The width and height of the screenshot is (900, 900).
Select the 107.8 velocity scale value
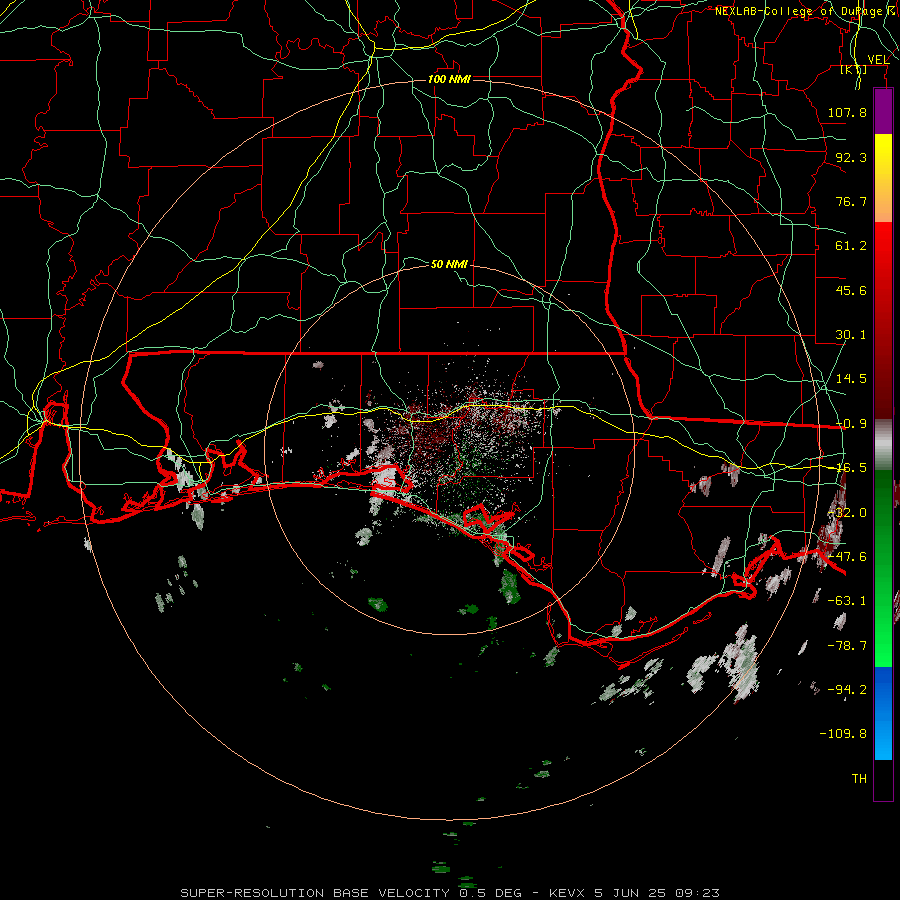coord(847,112)
